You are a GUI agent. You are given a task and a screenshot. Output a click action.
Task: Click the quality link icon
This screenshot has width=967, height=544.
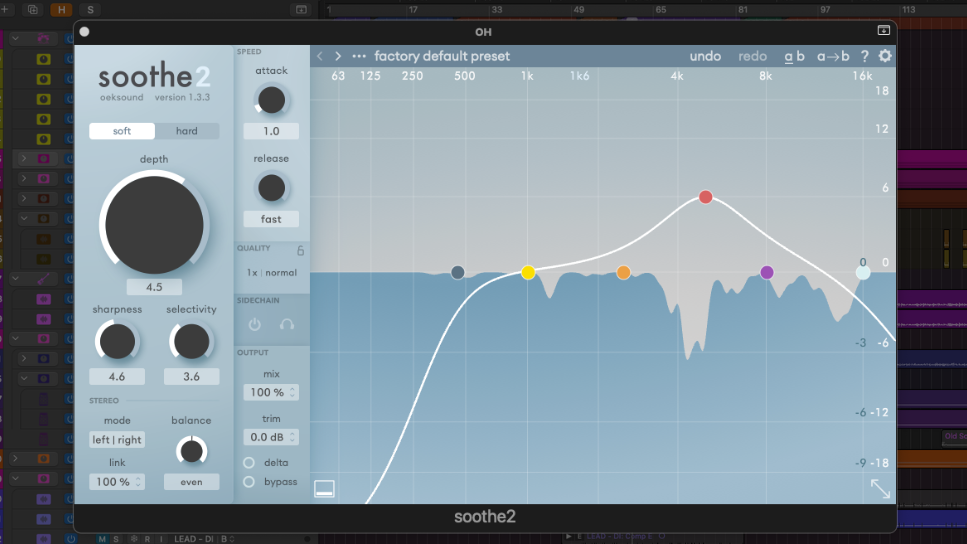click(300, 250)
